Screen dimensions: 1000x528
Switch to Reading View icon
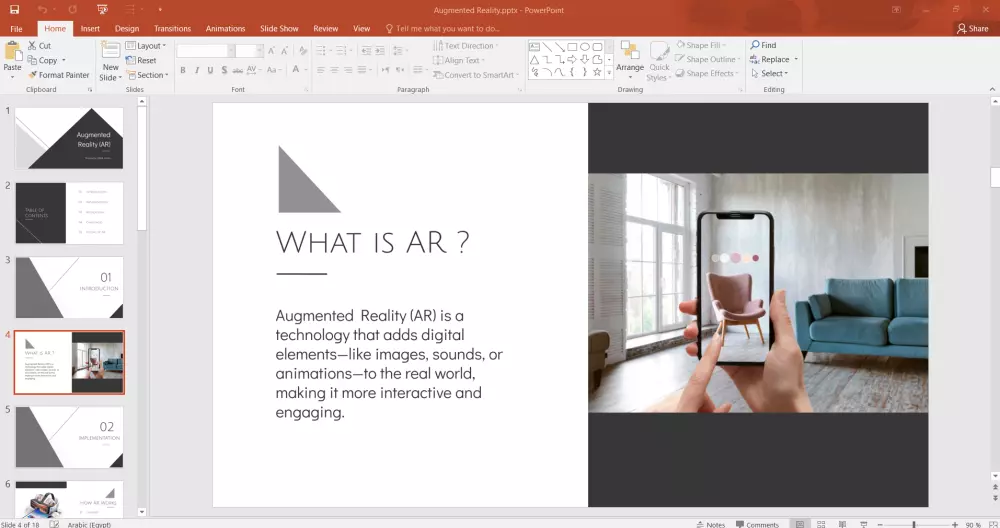tap(842, 524)
